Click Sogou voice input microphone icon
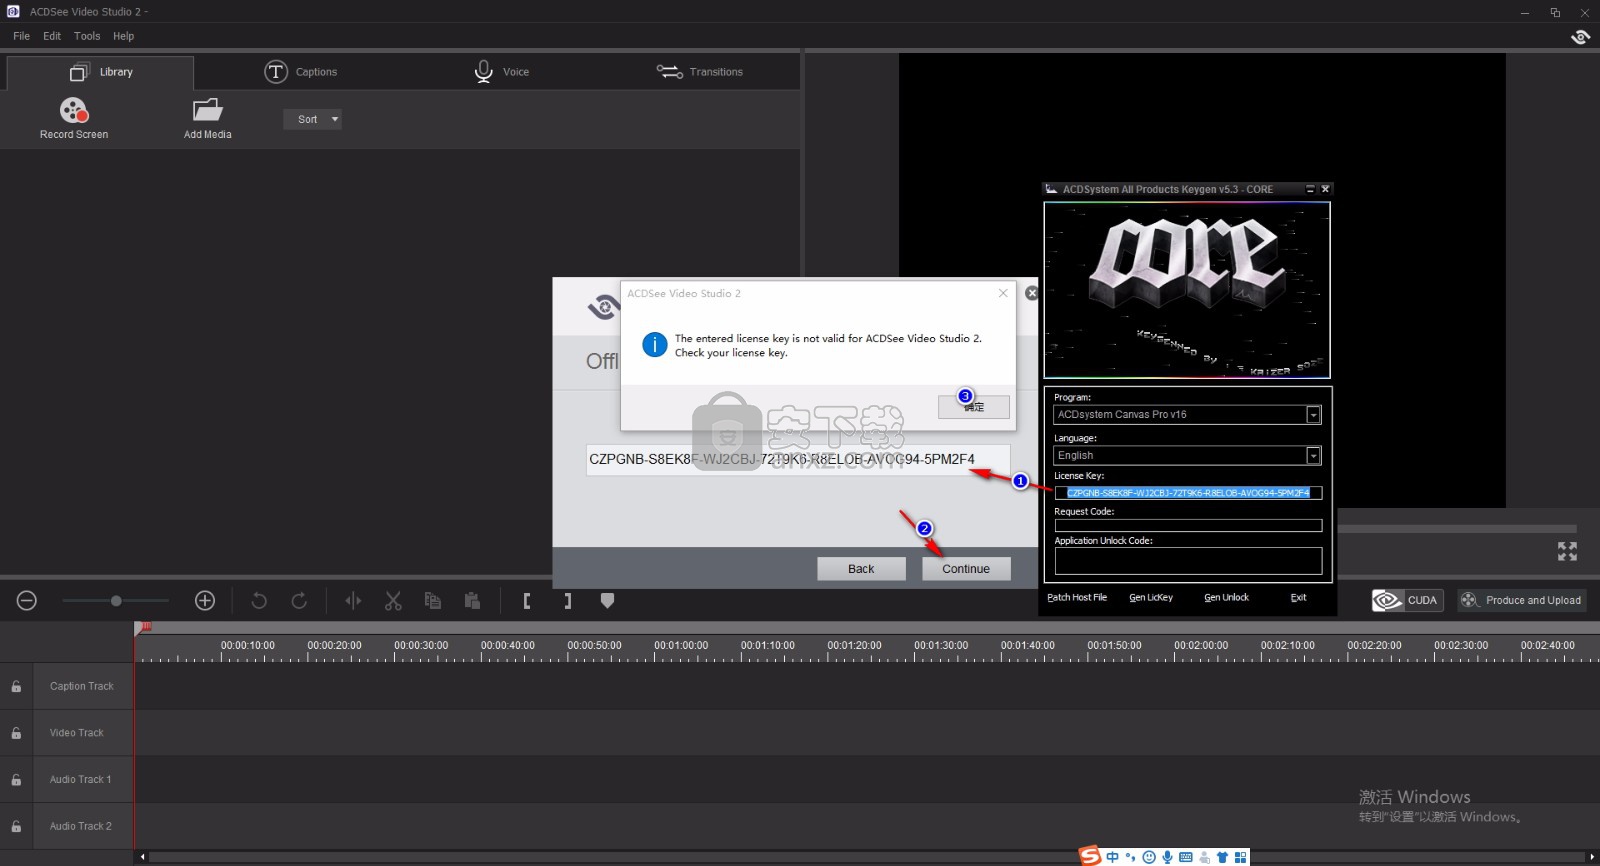Screen dimensions: 1600x866 tap(1167, 857)
